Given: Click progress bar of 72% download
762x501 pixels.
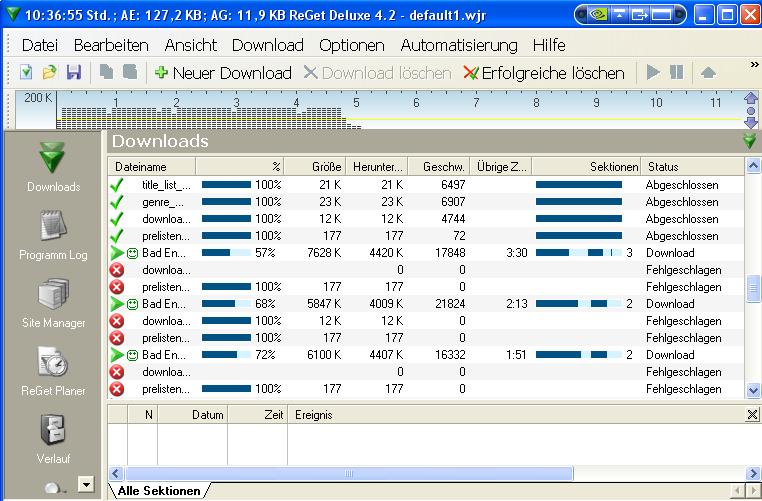Looking at the screenshot, I should click(226, 355).
